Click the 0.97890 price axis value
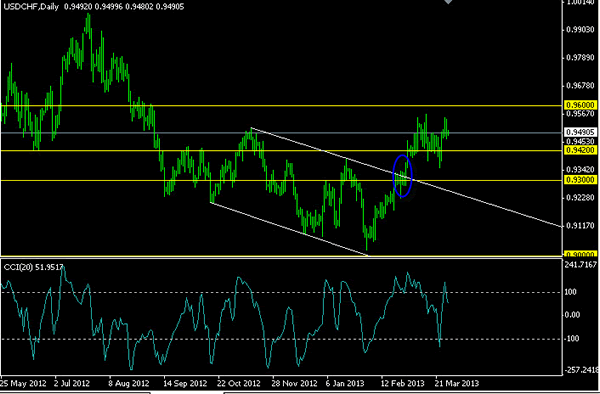This screenshot has width=600, height=394. tap(580, 58)
